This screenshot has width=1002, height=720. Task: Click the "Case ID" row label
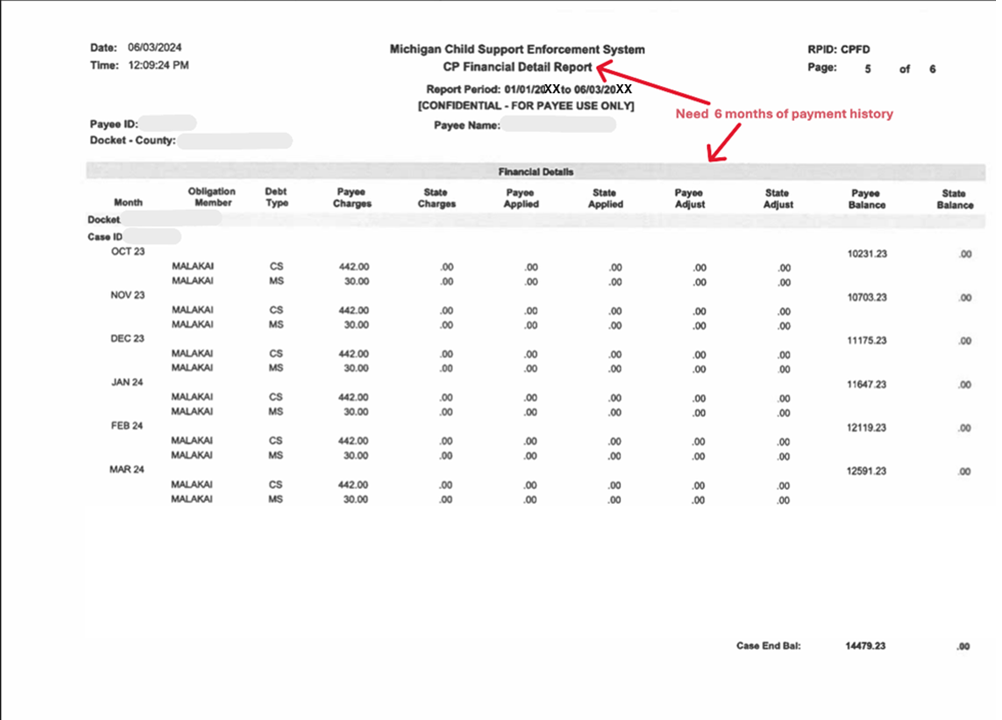click(105, 237)
